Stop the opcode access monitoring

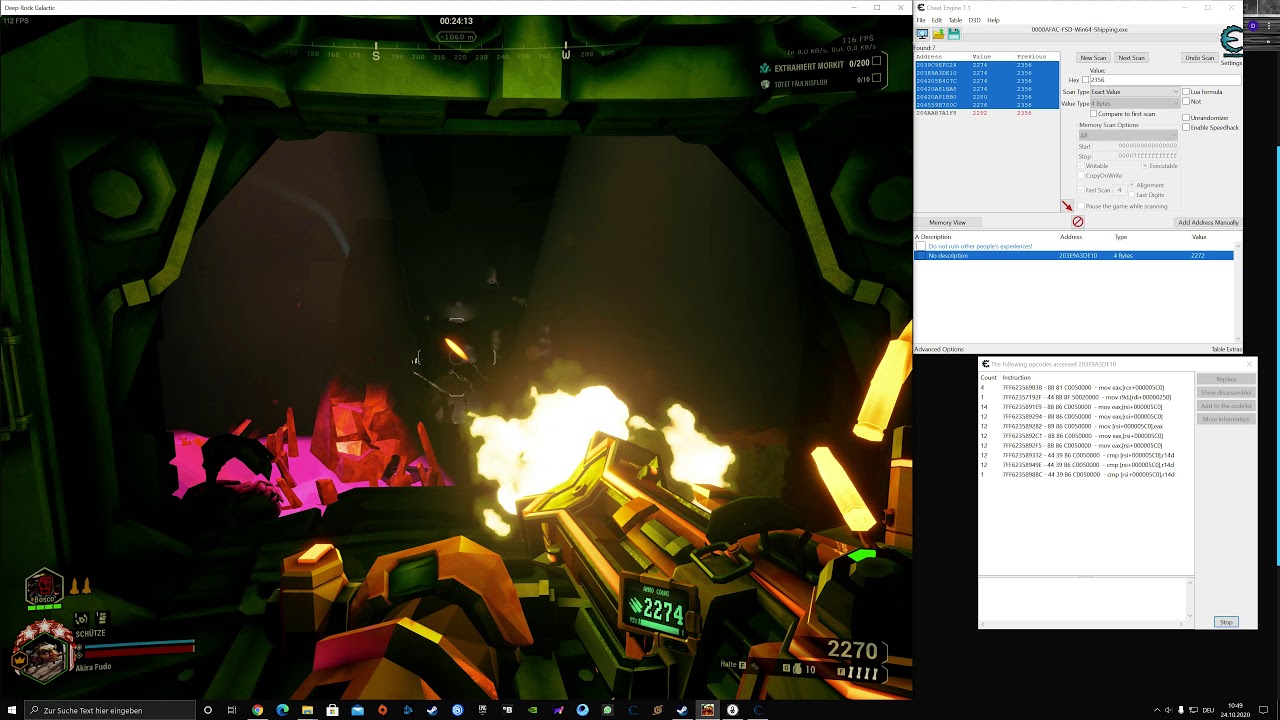pyautogui.click(x=1226, y=622)
